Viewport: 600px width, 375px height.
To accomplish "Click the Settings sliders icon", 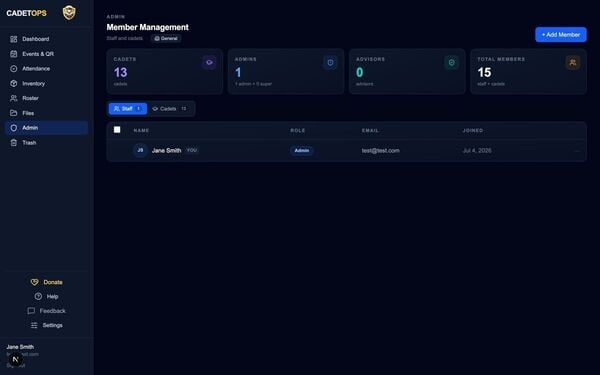I will (34, 325).
